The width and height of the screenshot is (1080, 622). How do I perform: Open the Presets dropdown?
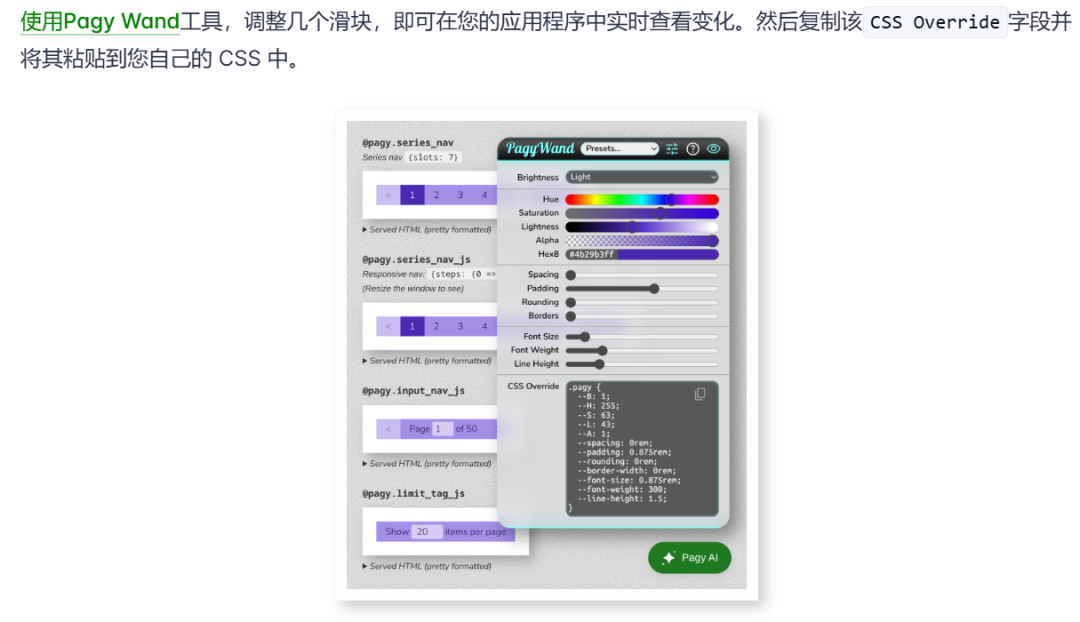[x=620, y=149]
